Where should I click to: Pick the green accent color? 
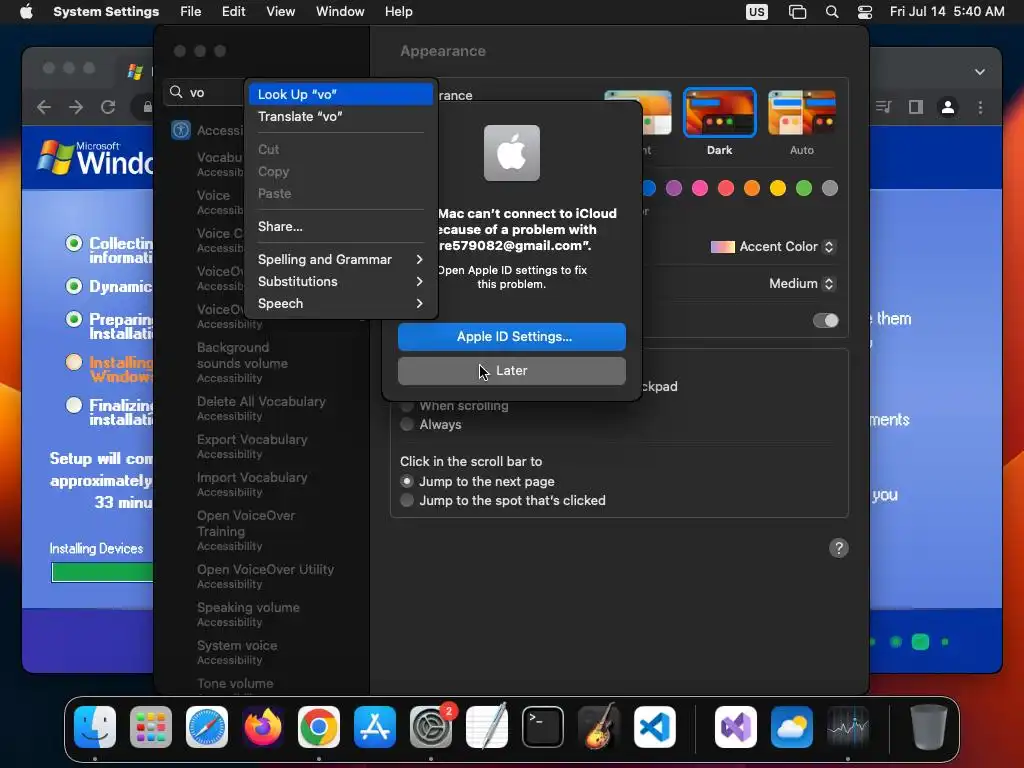(804, 188)
